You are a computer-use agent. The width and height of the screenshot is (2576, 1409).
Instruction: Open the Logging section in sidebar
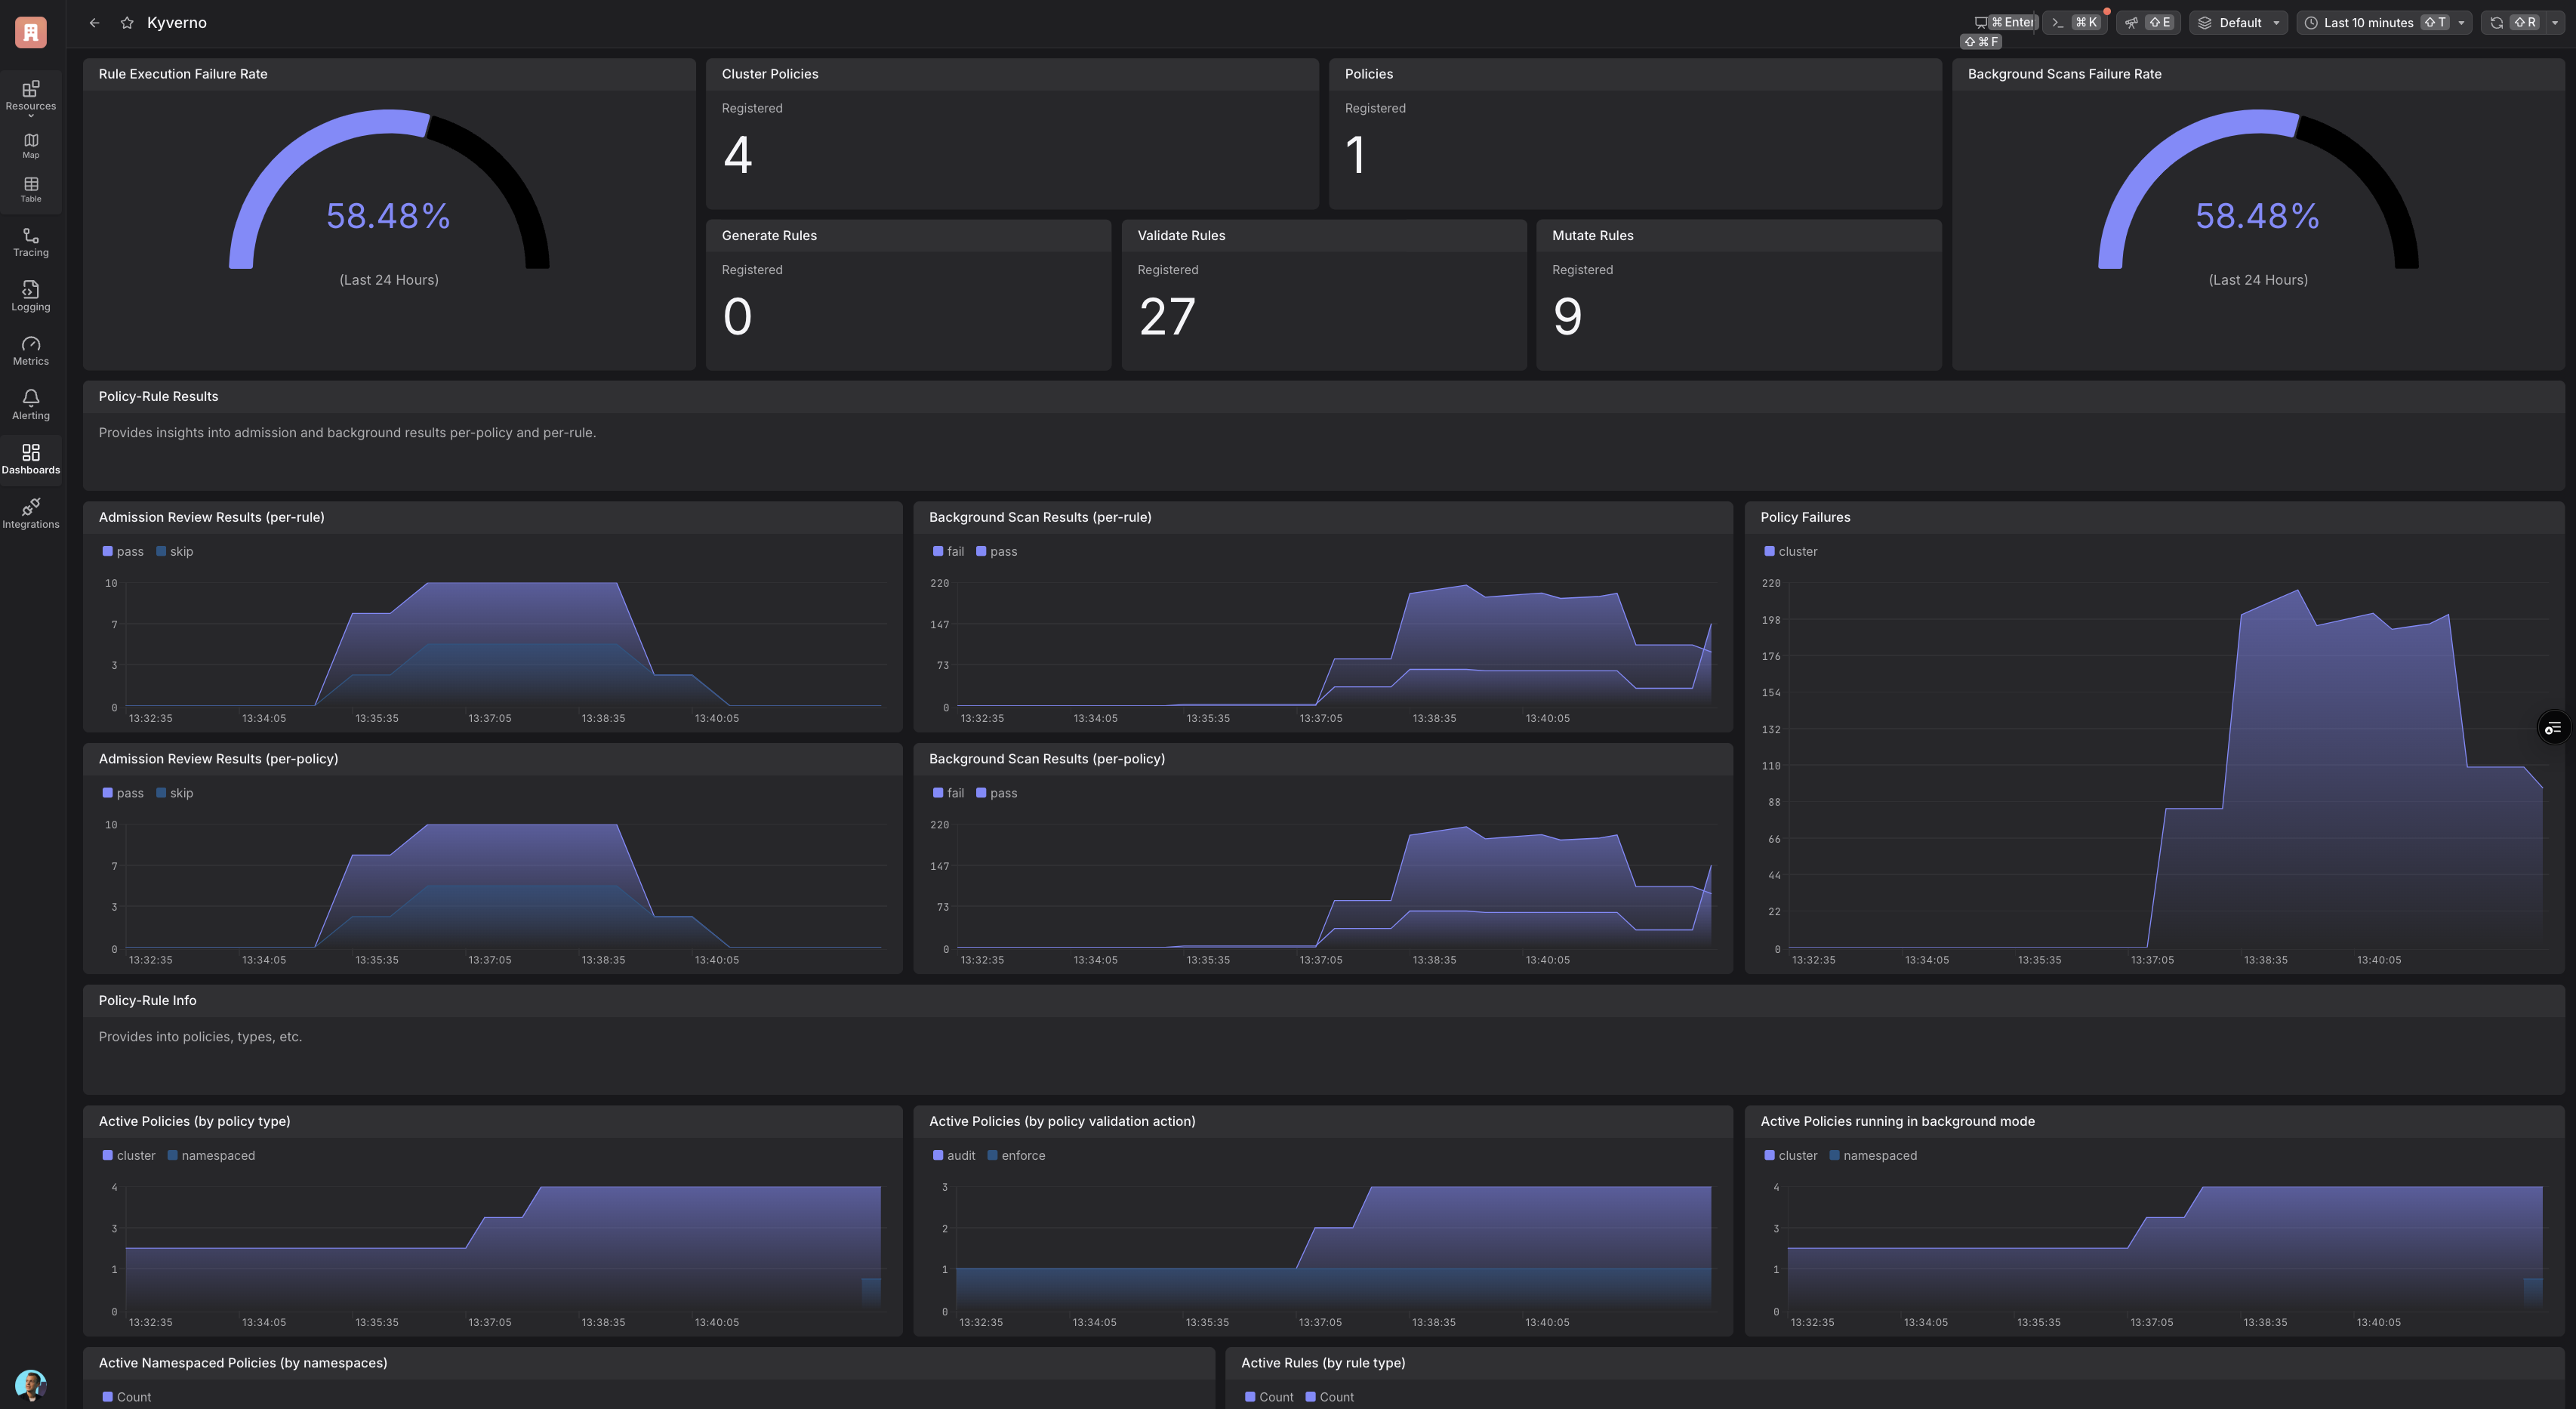pos(30,296)
